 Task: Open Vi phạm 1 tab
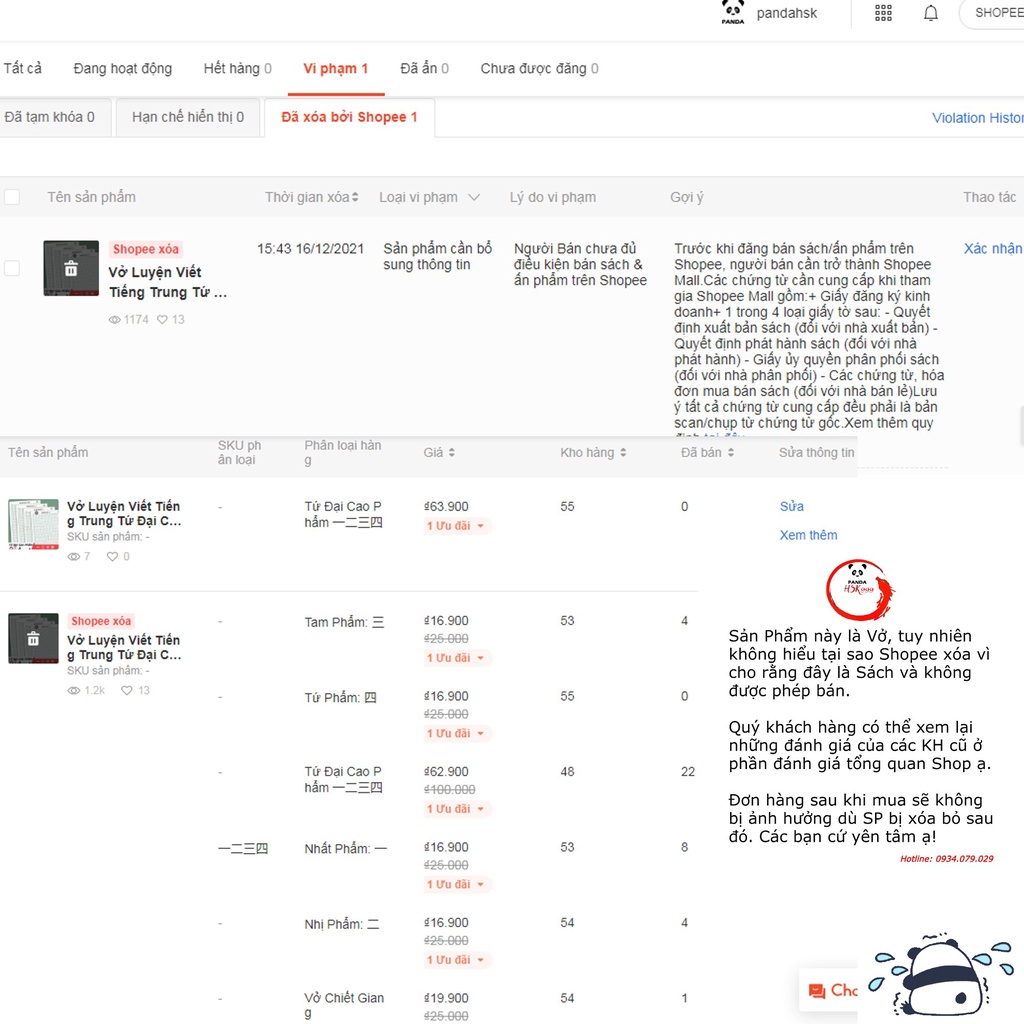click(336, 68)
